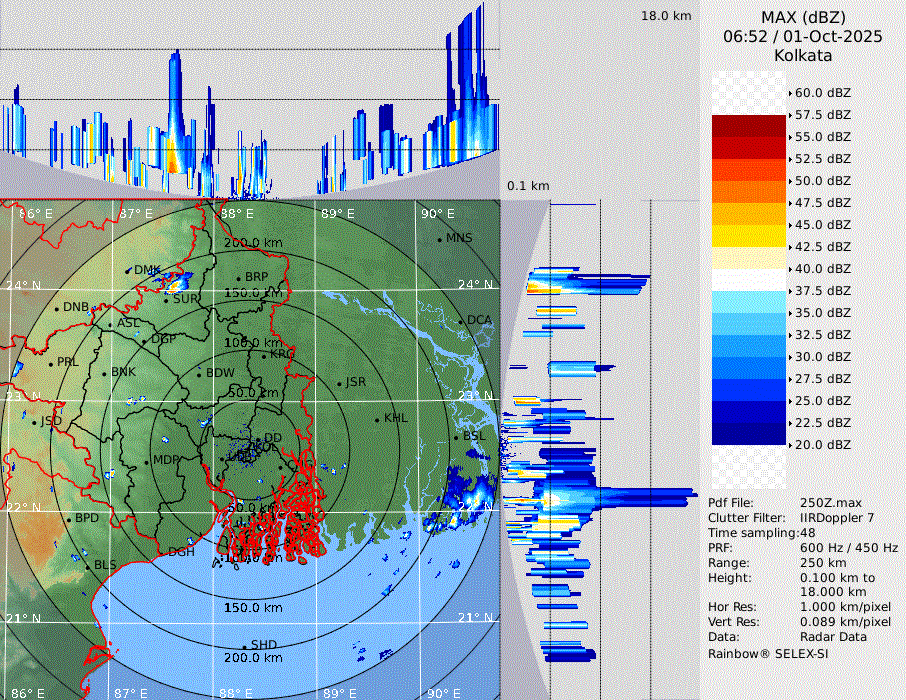Click the Rainbow SELEX-SI footer text
This screenshot has height=700, width=906.
(x=768, y=653)
